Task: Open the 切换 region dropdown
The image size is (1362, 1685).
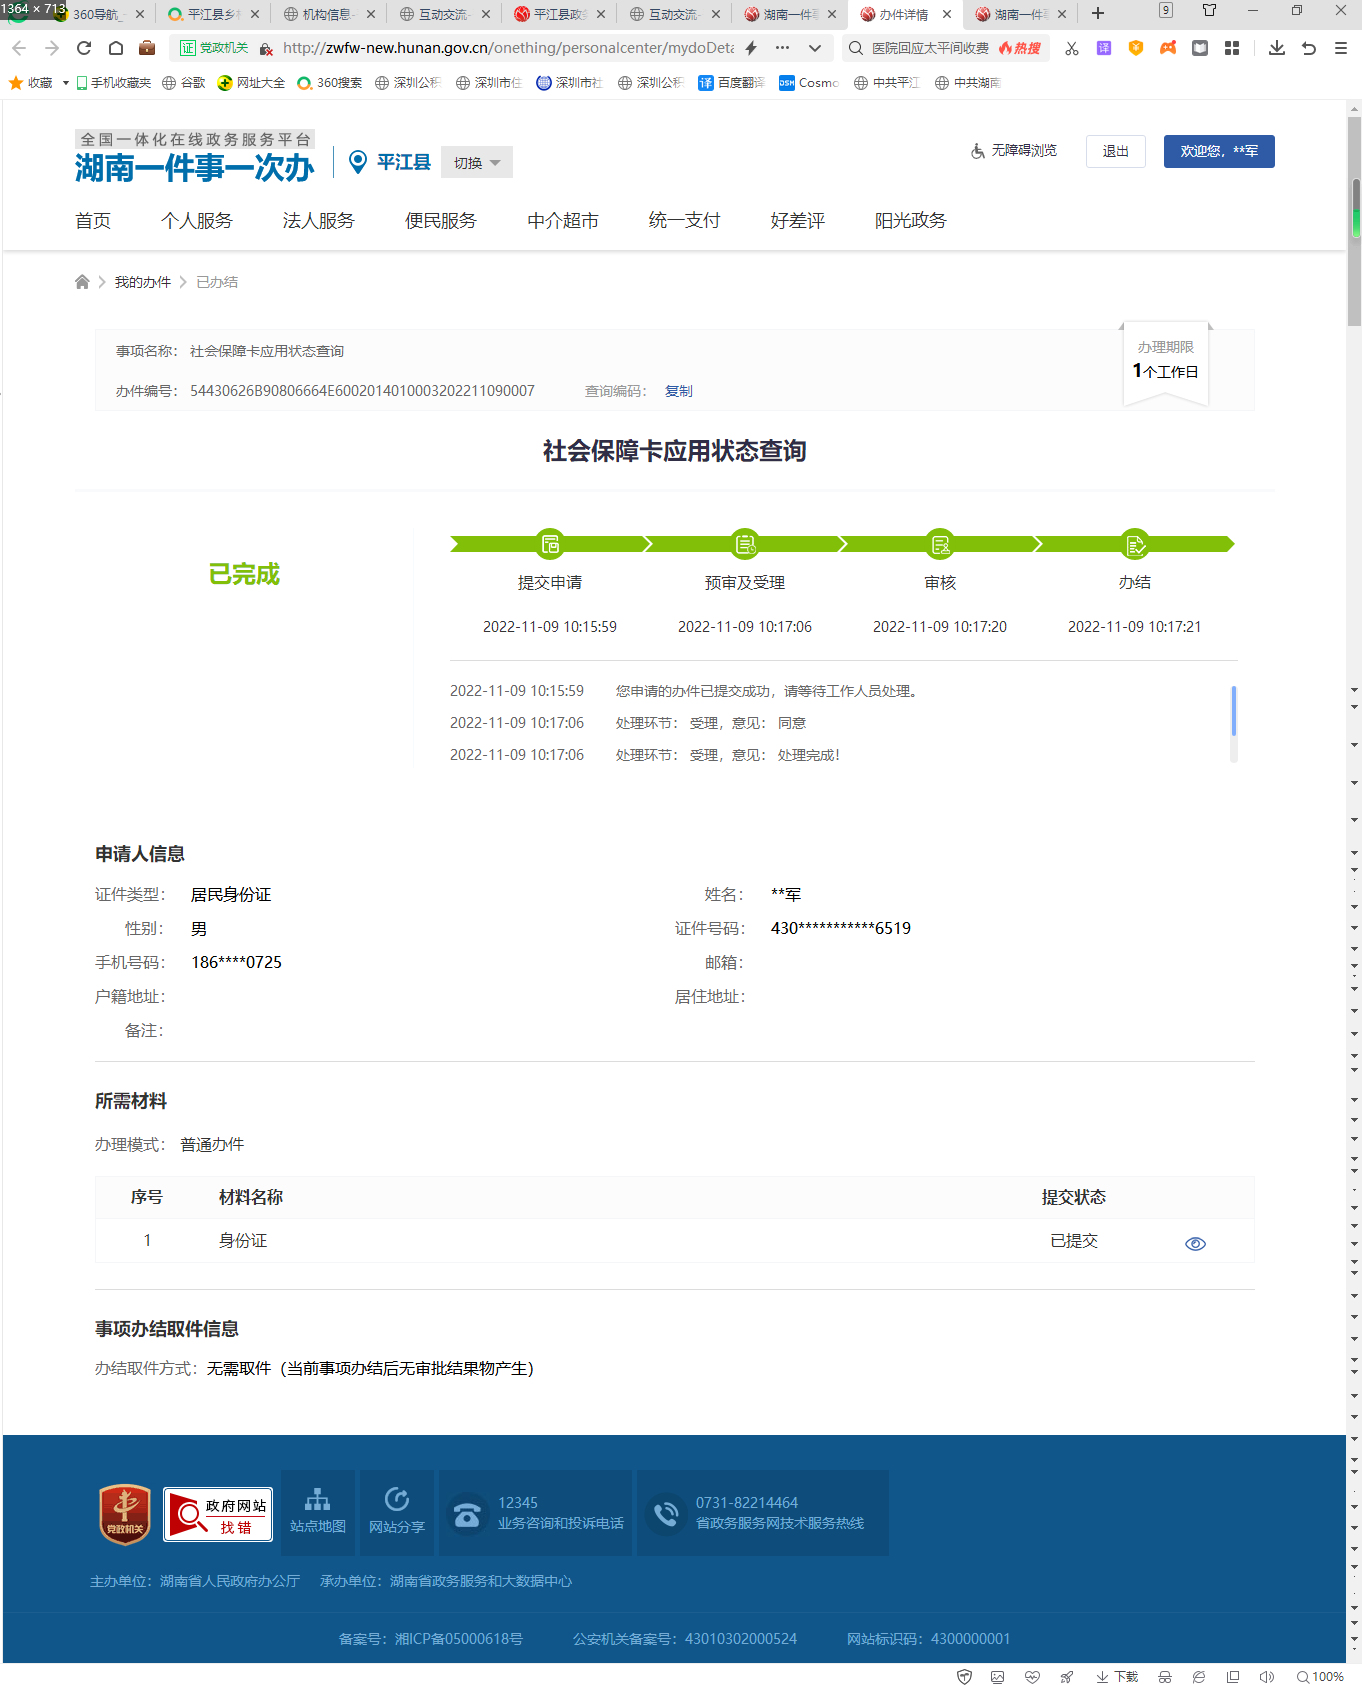Action: [x=477, y=163]
